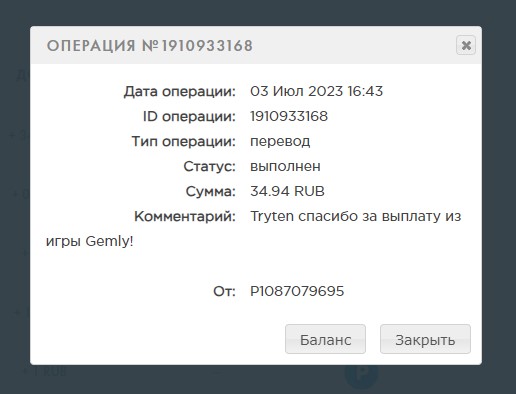The height and width of the screenshot is (394, 516).
Task: Click the Комментарий label
Action: click(x=185, y=216)
